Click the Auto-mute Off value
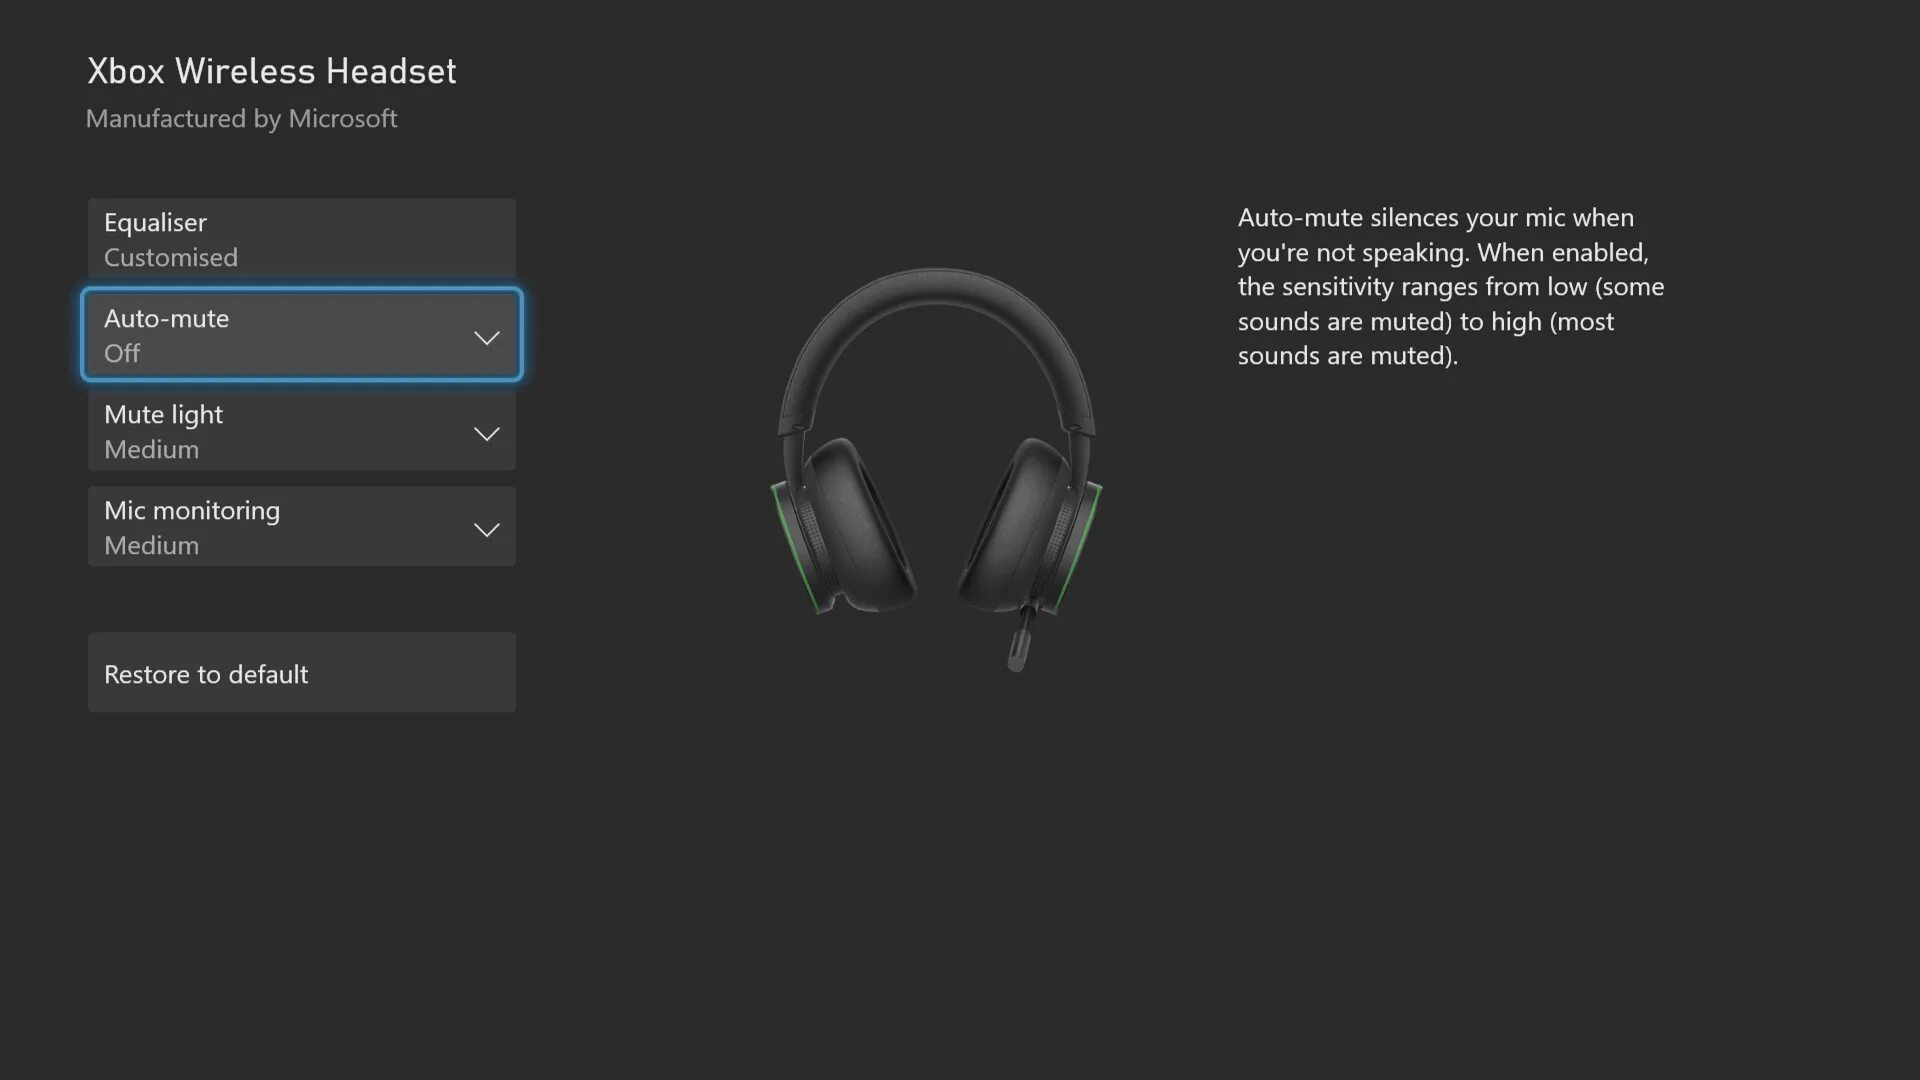Screen dimensions: 1920x1080 (122, 353)
